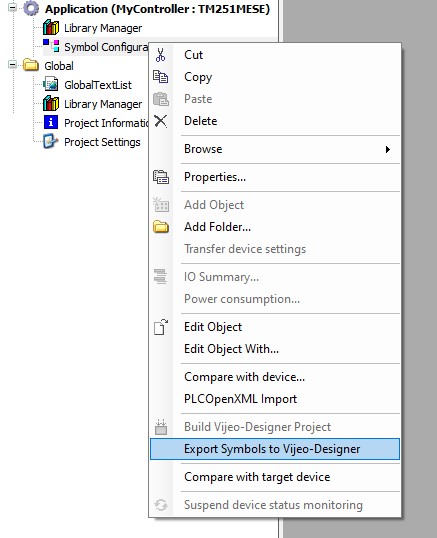The height and width of the screenshot is (538, 437).
Task: Click the scissors Cut icon
Action: pyautogui.click(x=160, y=55)
